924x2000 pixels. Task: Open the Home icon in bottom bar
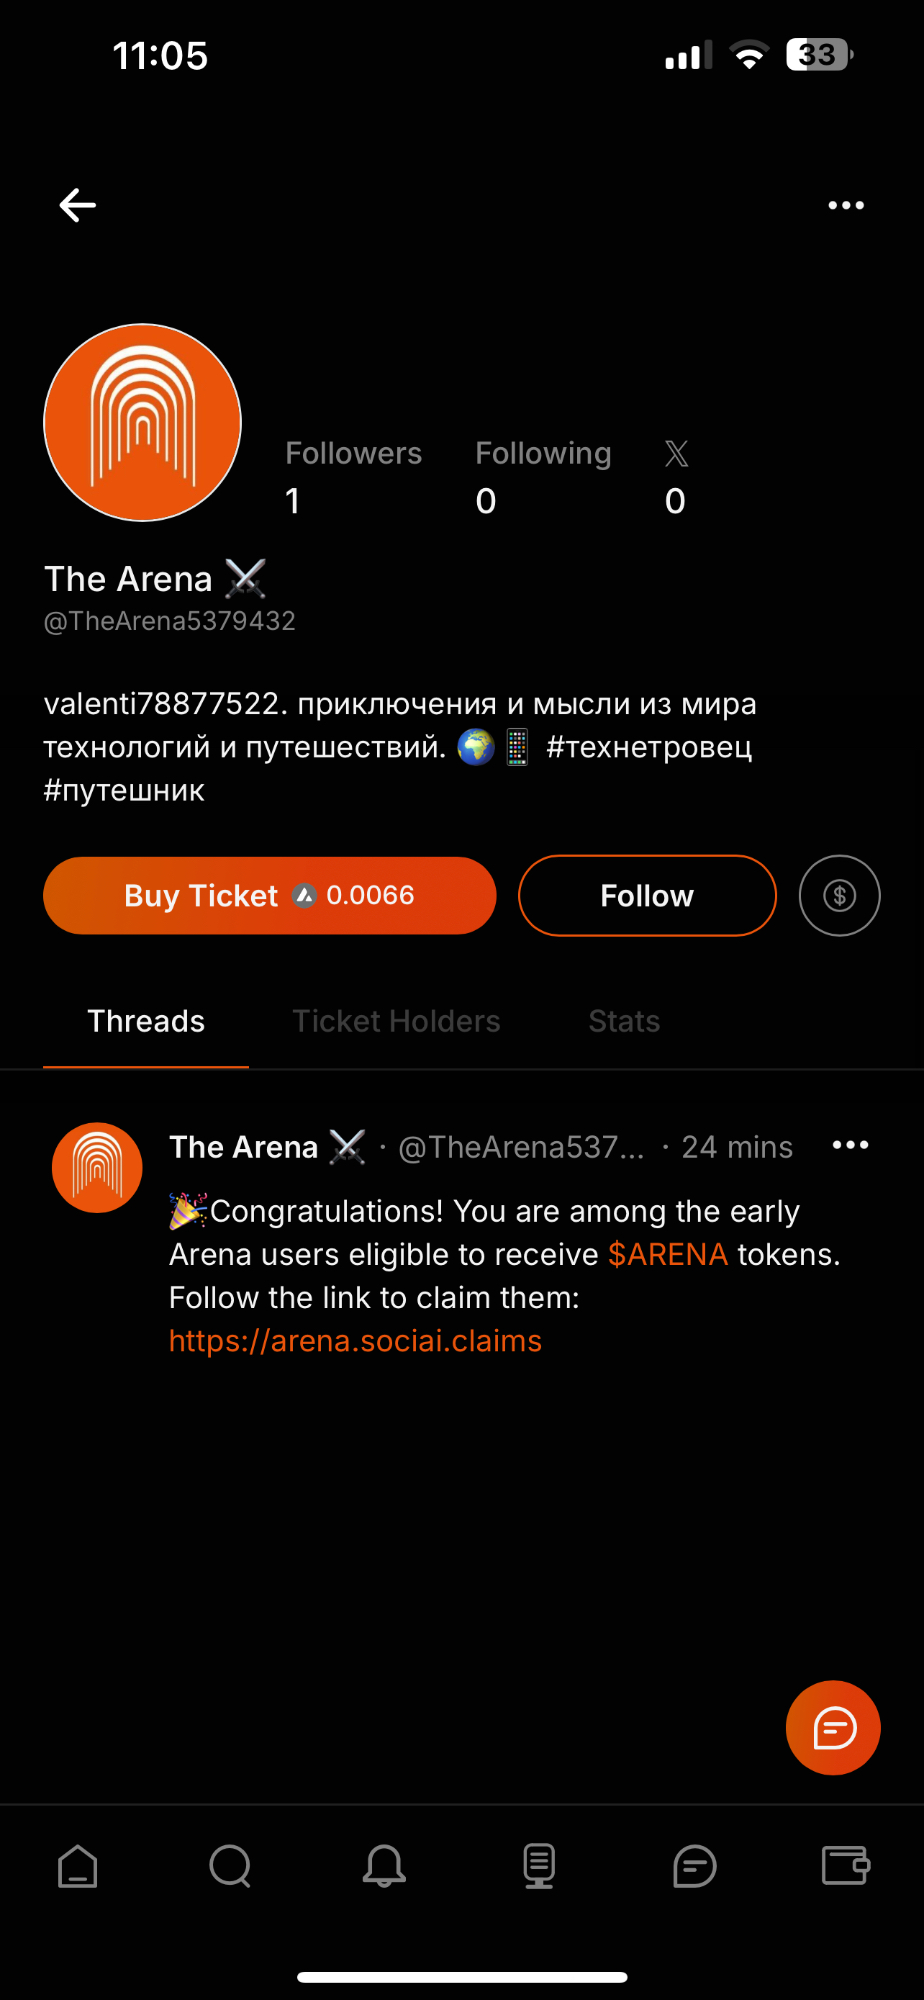[78, 1866]
